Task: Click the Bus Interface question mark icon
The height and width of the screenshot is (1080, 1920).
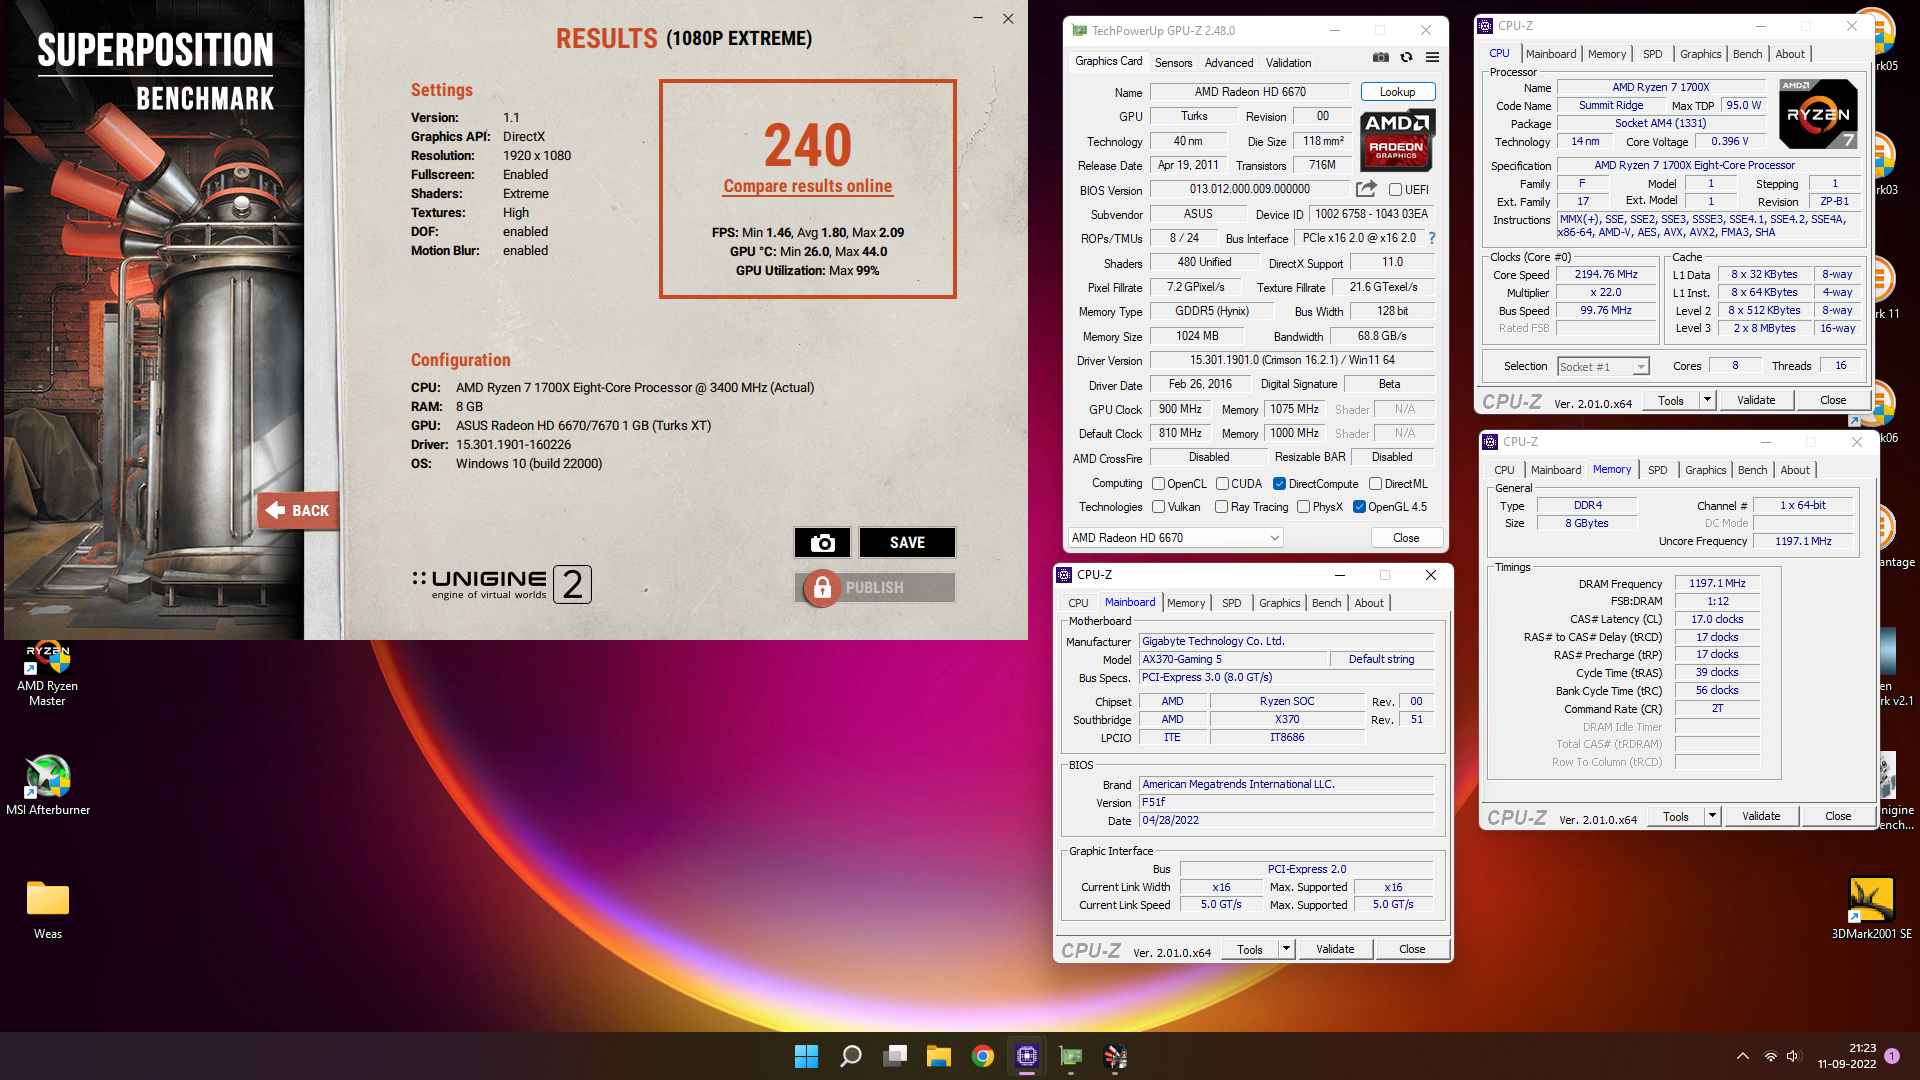Action: 1432,238
